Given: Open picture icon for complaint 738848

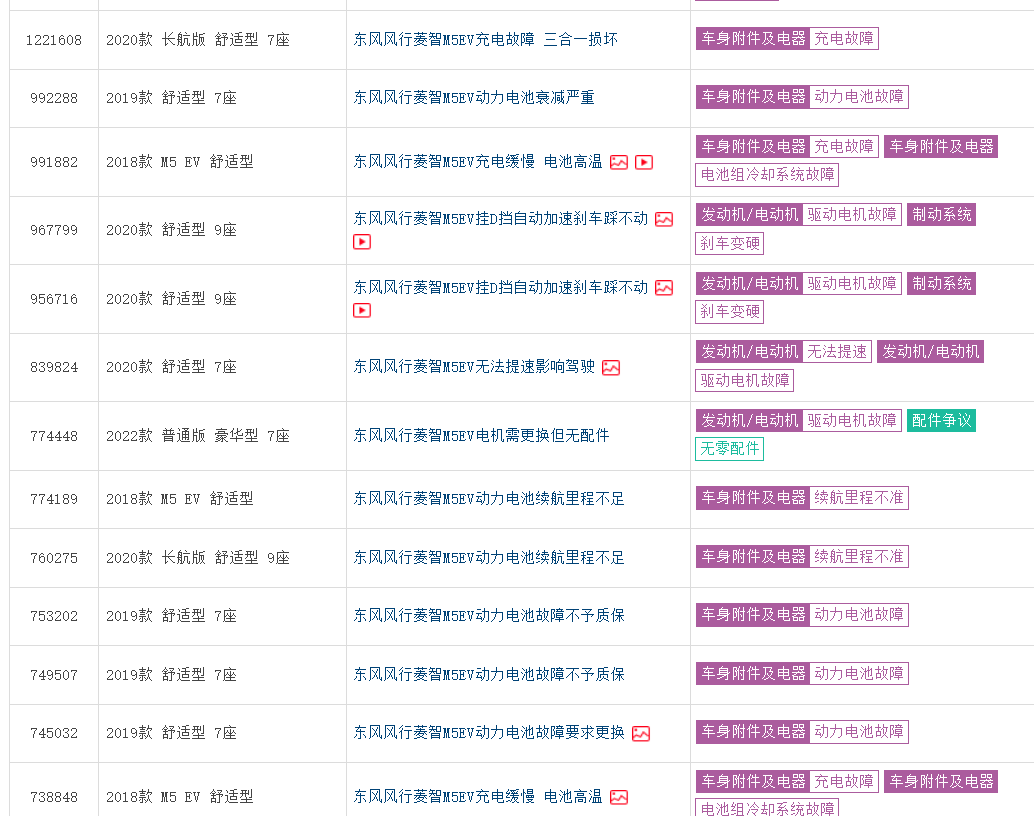Looking at the screenshot, I should coord(619,798).
